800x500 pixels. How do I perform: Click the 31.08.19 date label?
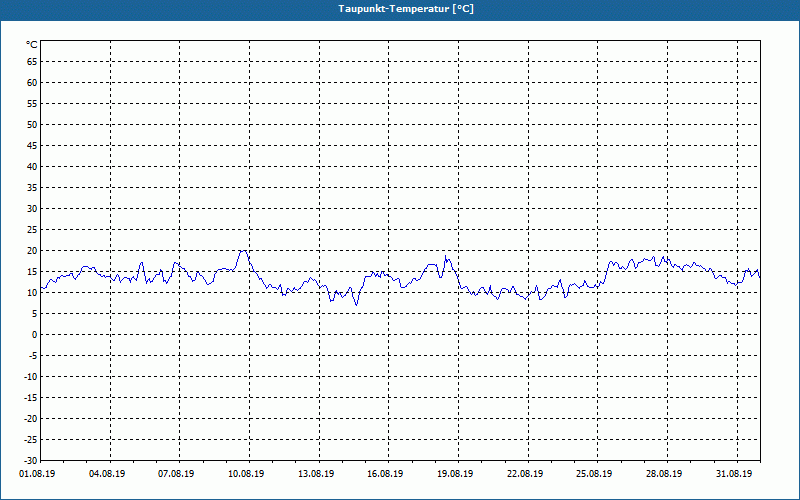point(734,474)
